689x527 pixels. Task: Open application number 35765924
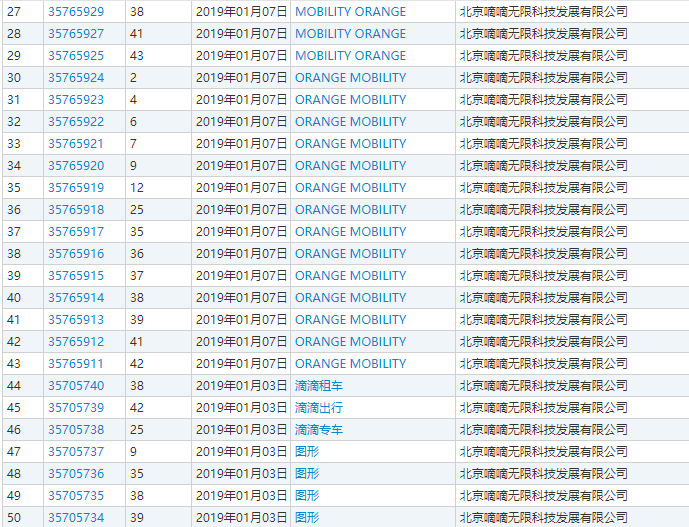(76, 78)
